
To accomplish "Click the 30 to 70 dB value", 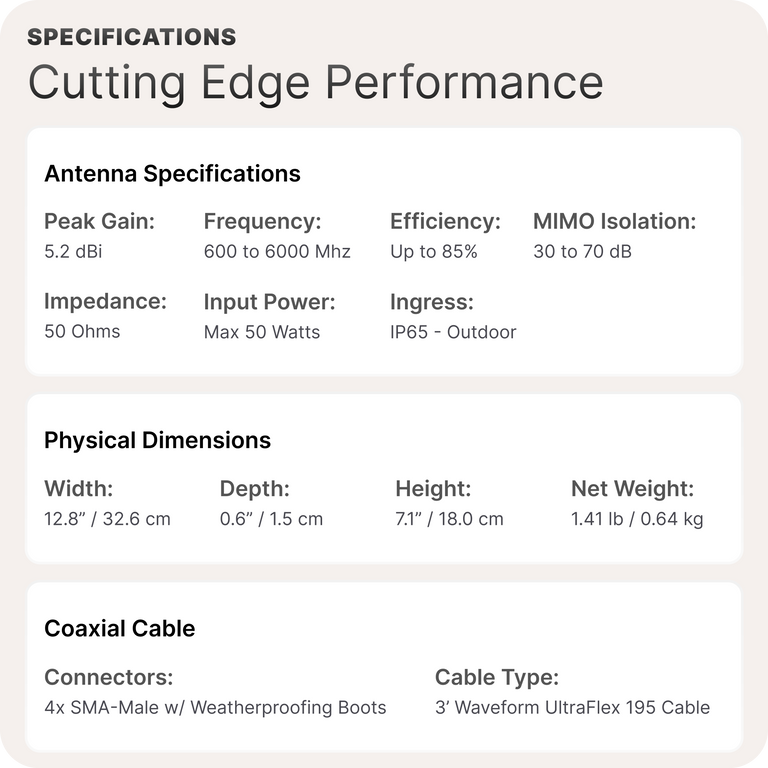I will pyautogui.click(x=582, y=251).
